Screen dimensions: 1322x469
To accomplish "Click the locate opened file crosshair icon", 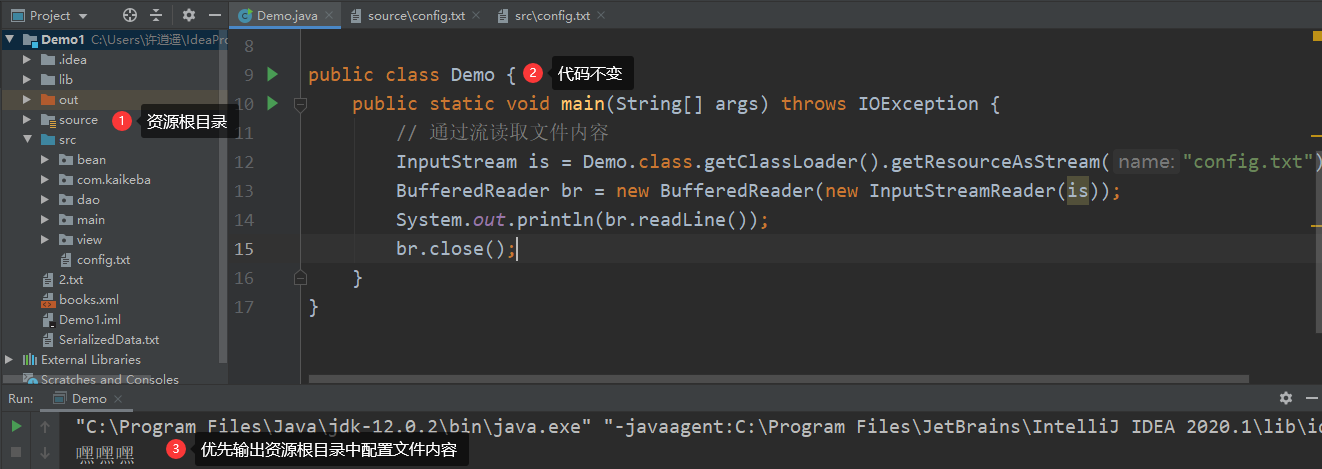I will (x=129, y=15).
